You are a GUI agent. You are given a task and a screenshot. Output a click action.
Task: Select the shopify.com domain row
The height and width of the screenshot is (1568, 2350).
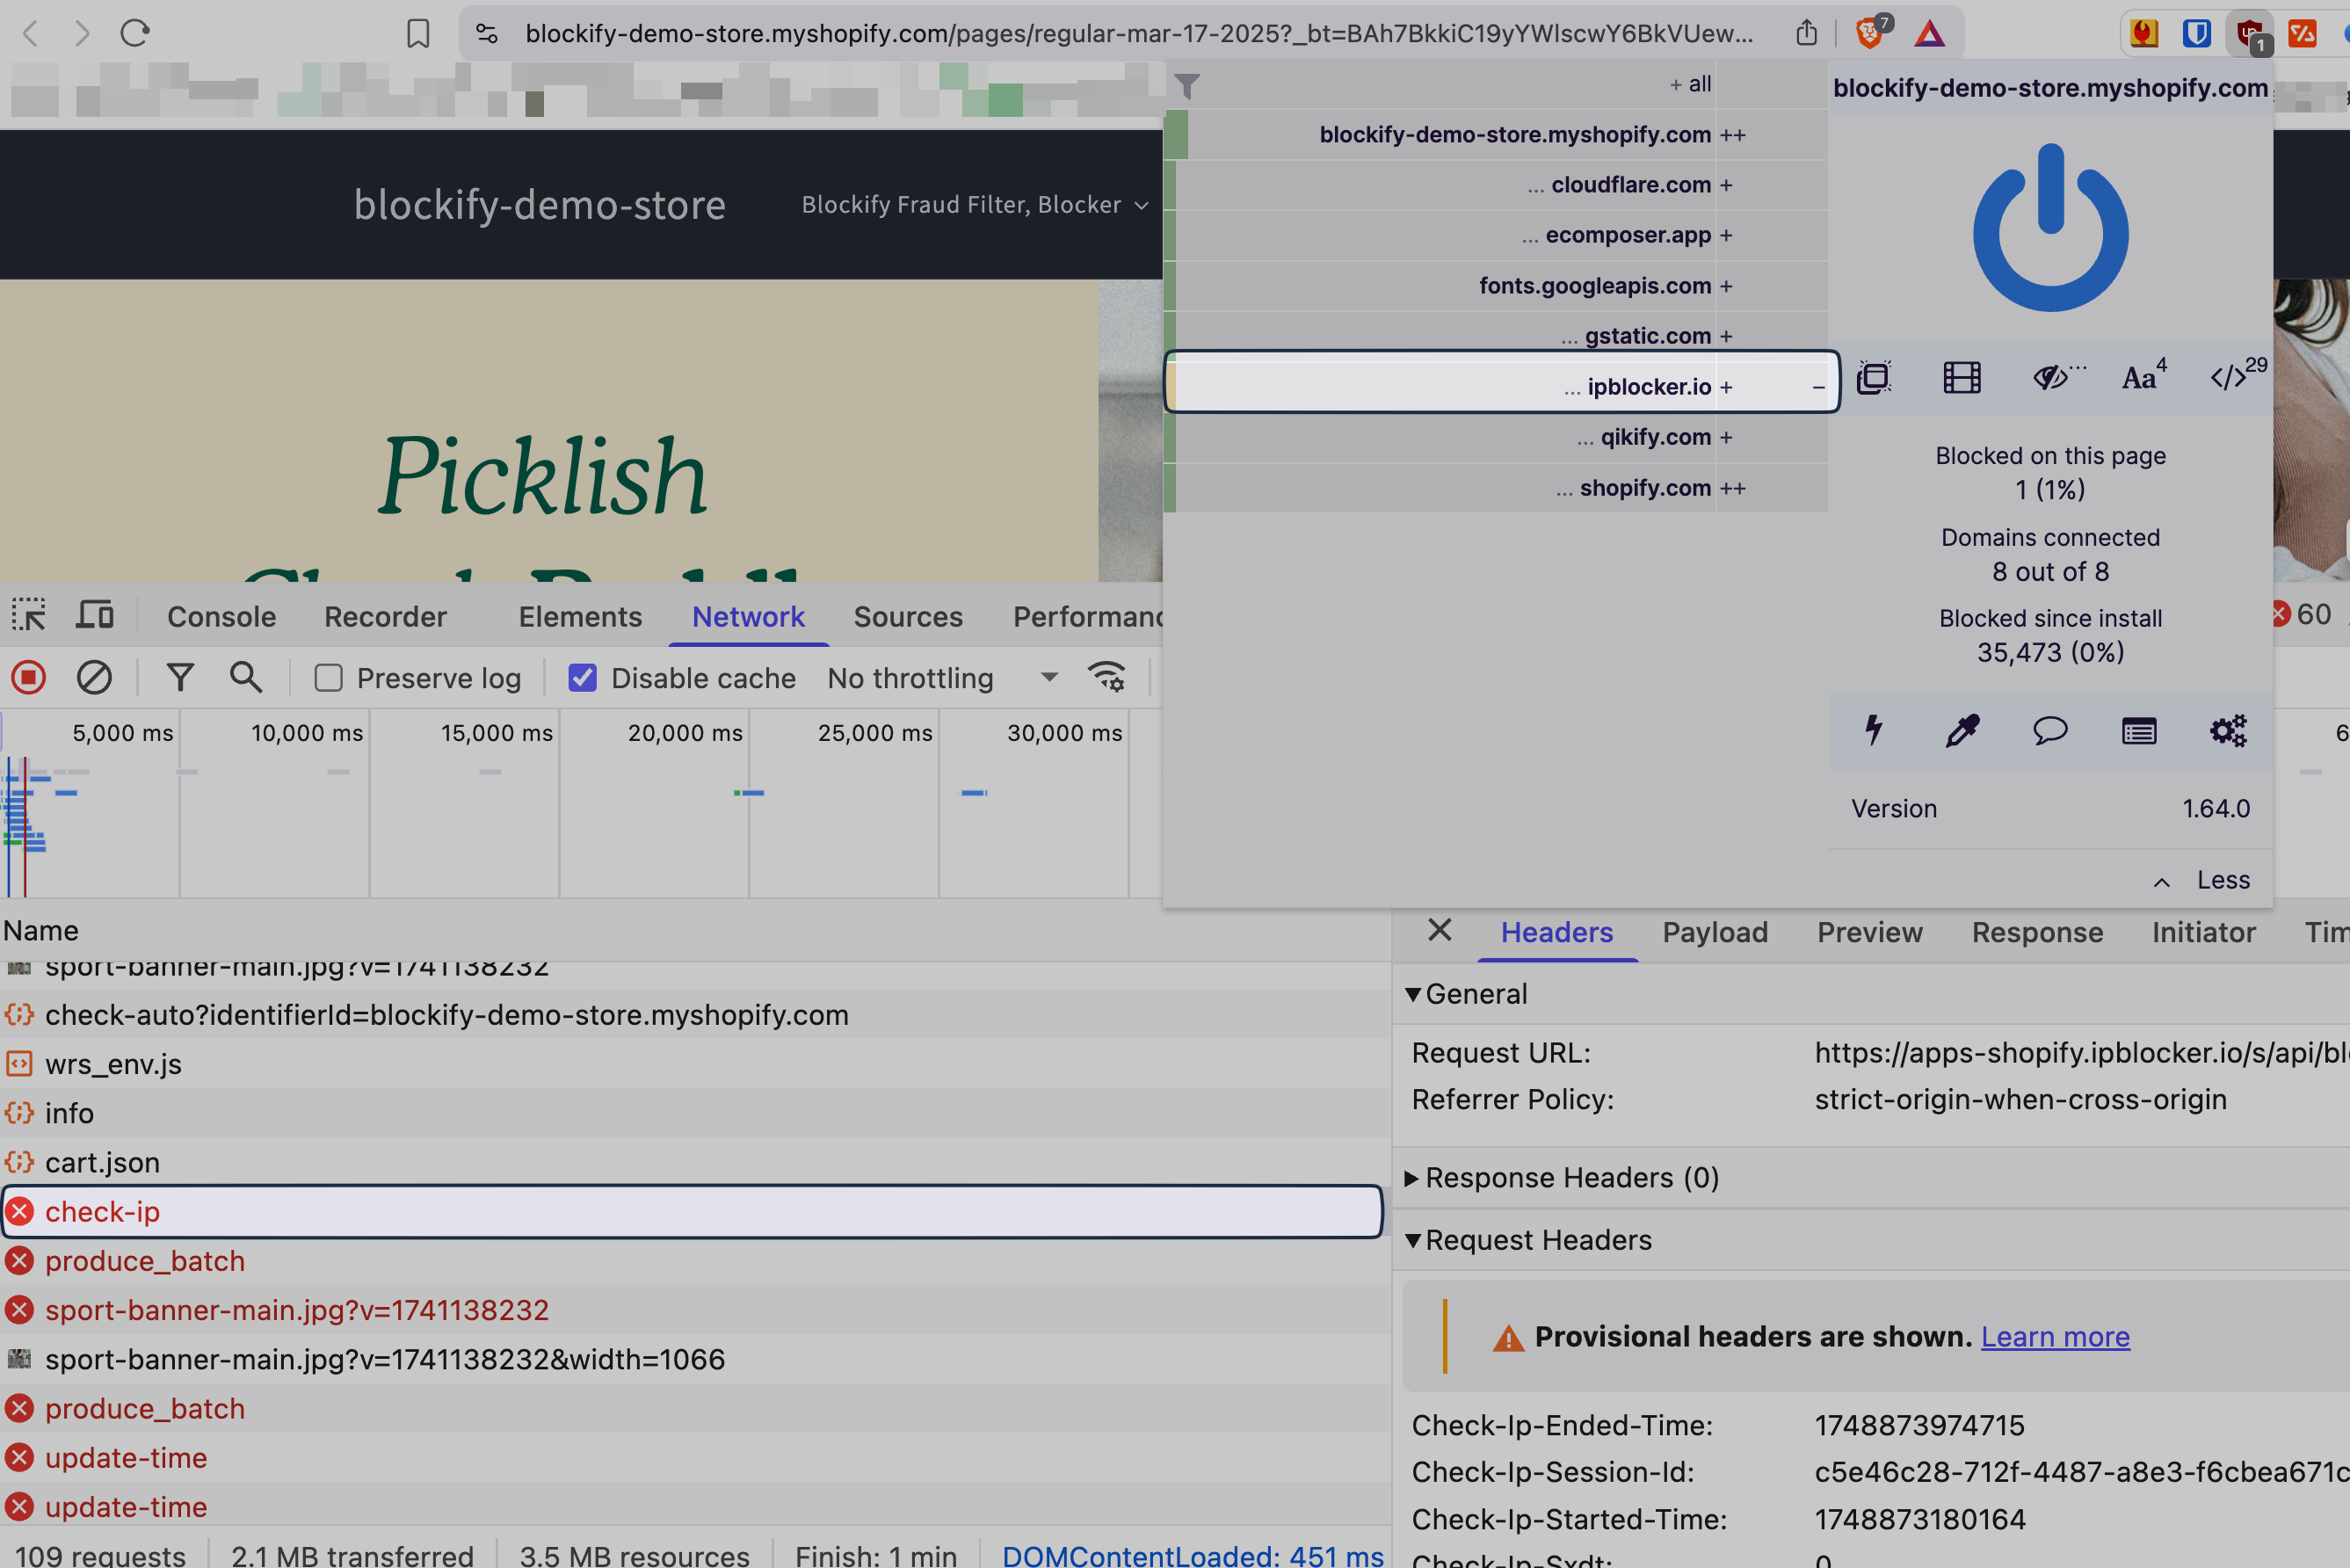pos(1496,488)
